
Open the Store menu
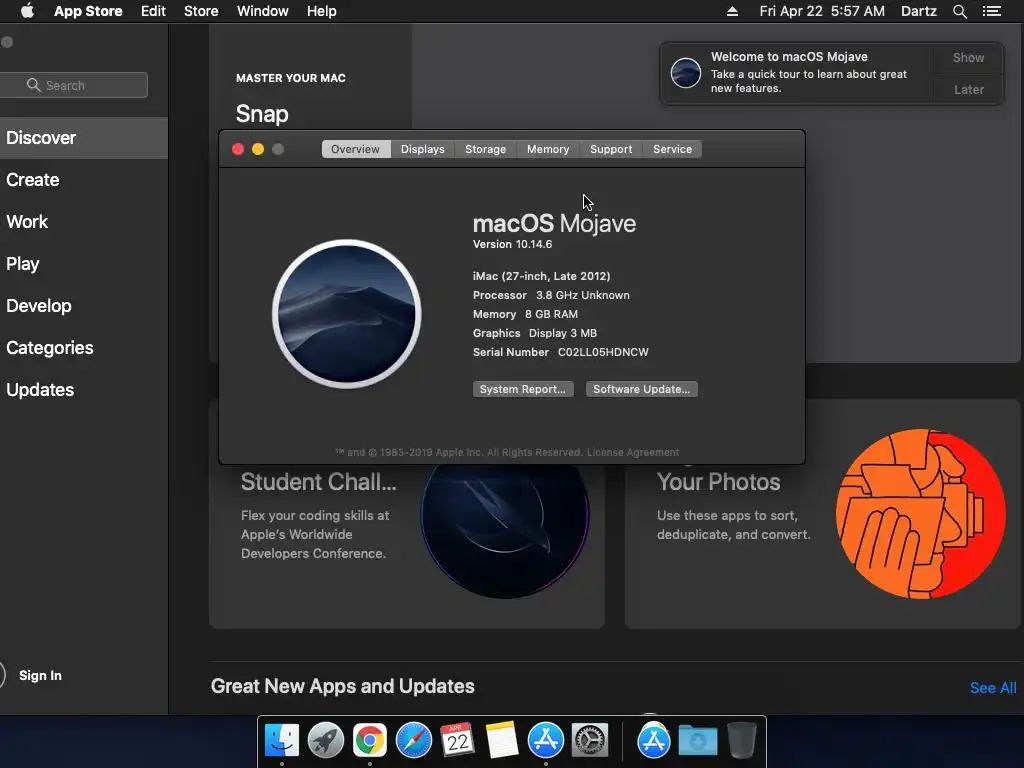coord(201,11)
